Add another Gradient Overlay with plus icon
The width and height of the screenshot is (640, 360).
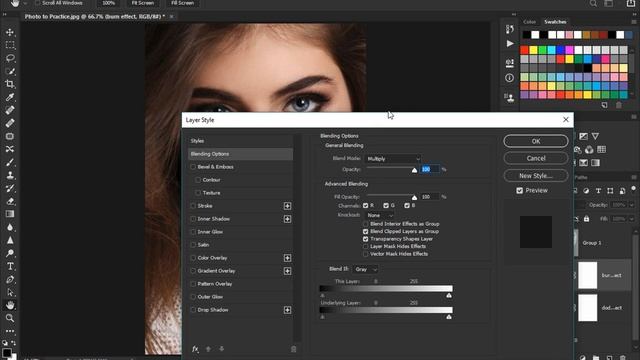click(x=287, y=271)
